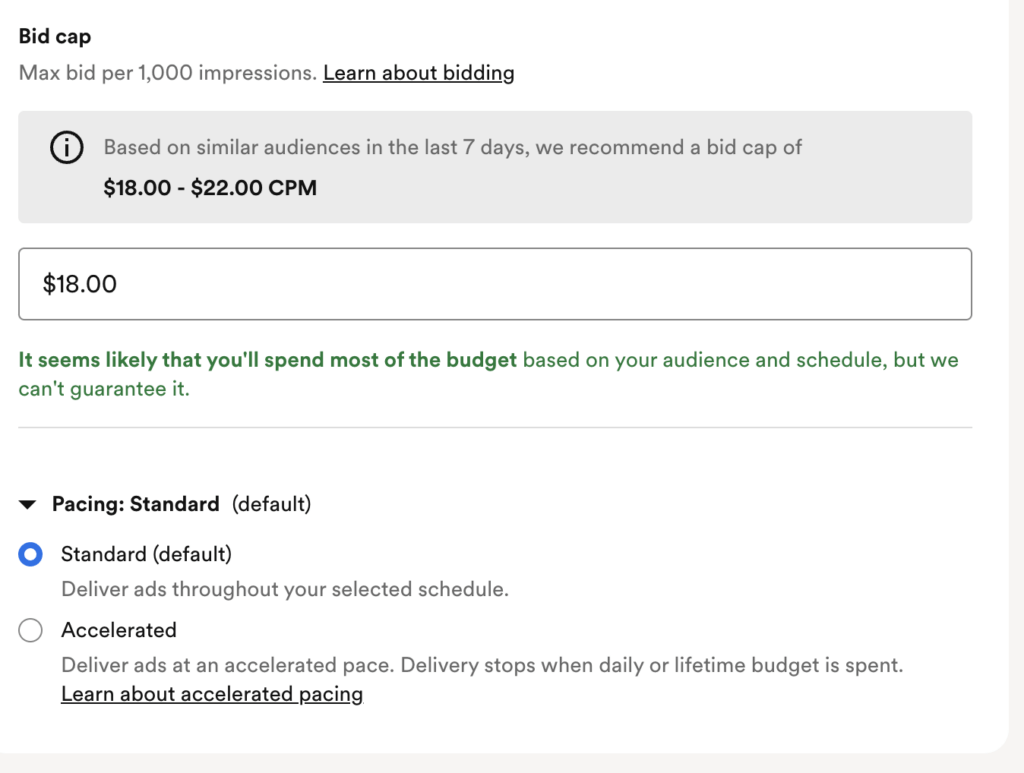
Task: Click the Pacing: Standard header label
Action: 136,504
